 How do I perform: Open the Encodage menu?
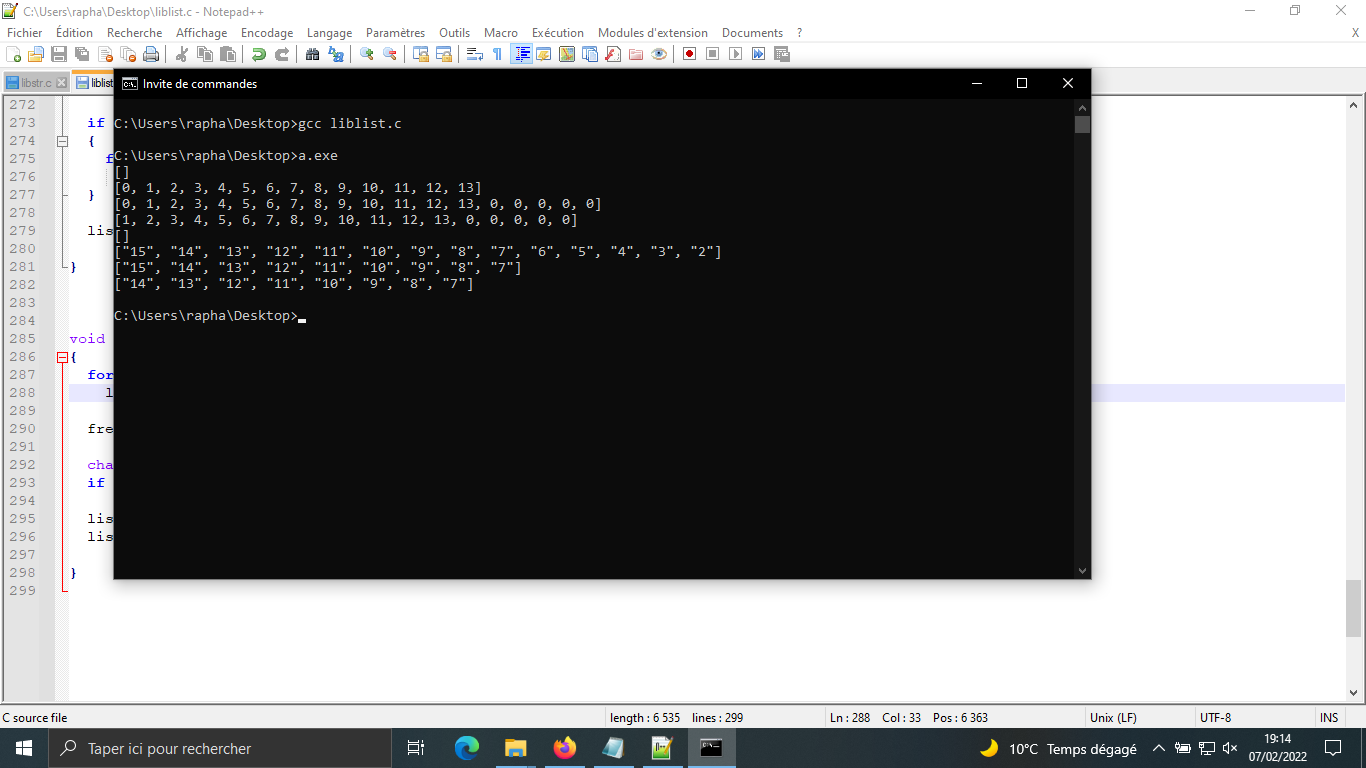tap(267, 33)
